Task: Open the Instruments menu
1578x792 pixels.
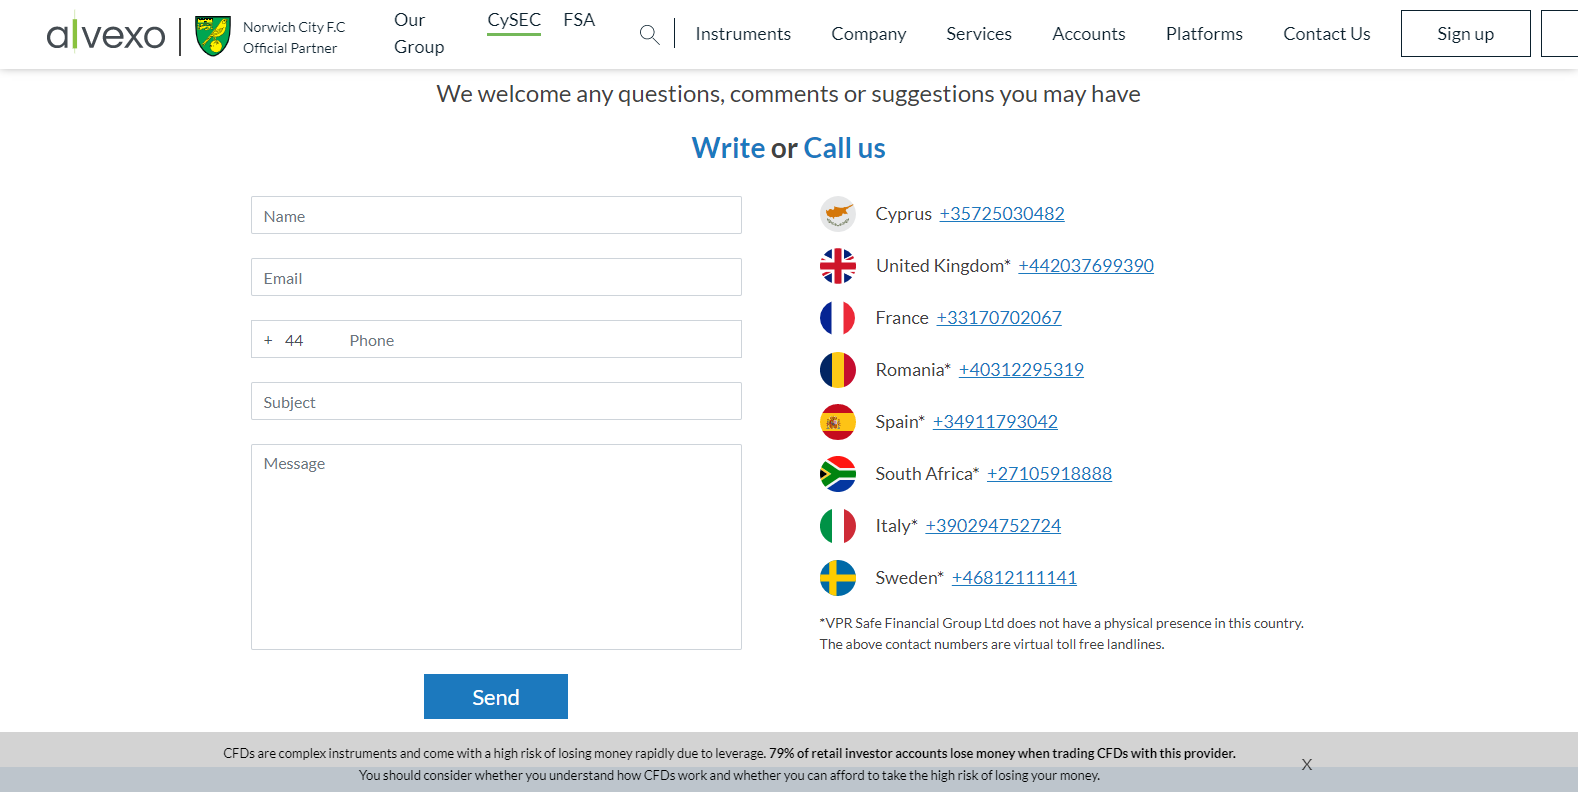Action: (743, 34)
